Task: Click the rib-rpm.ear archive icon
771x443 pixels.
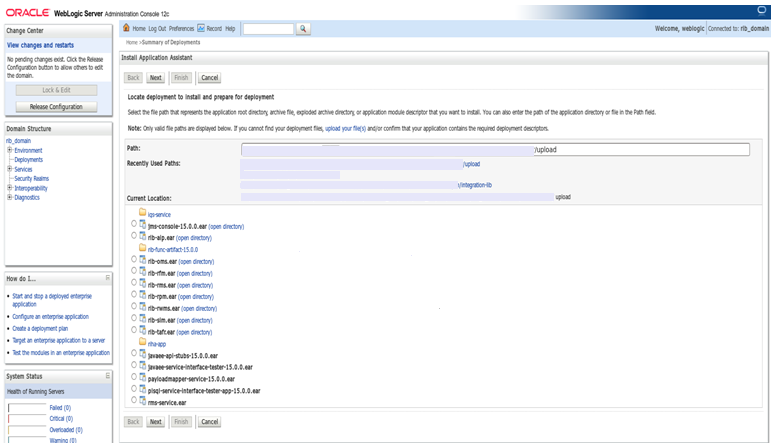Action: 143,295
